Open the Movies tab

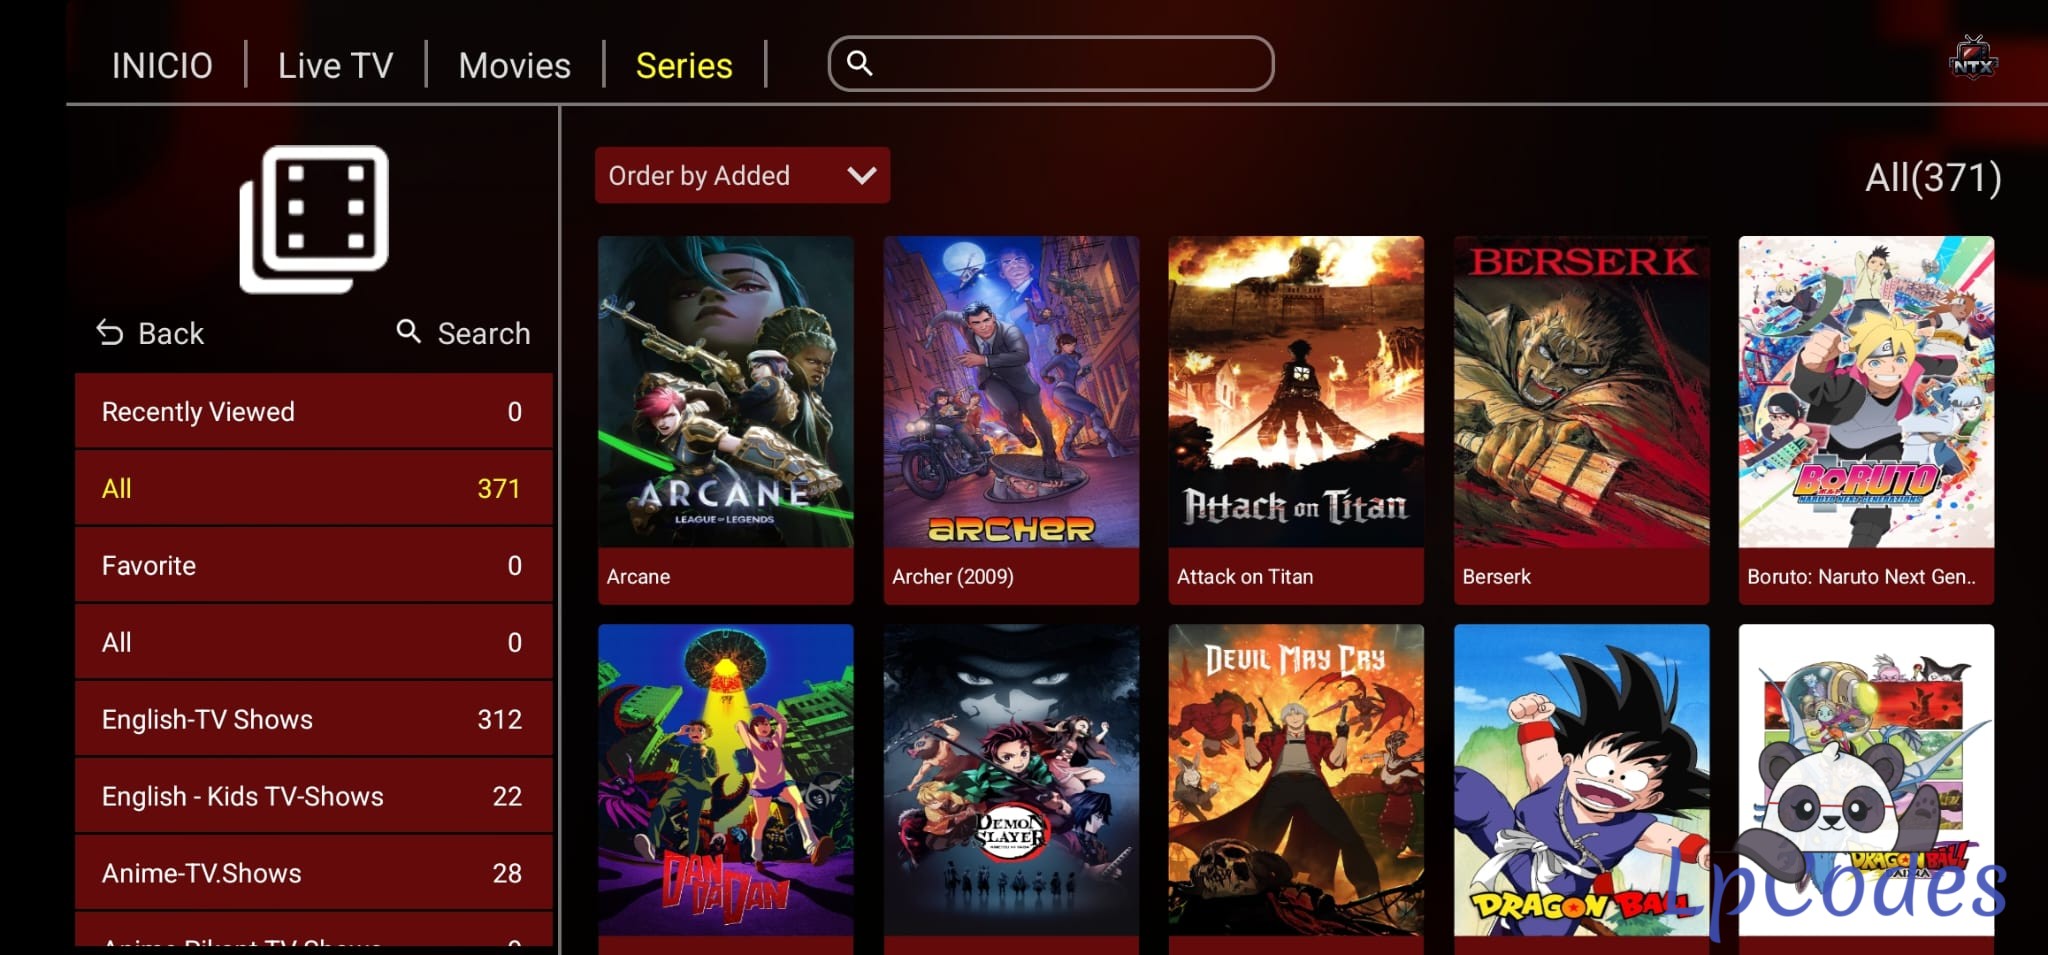pos(514,66)
